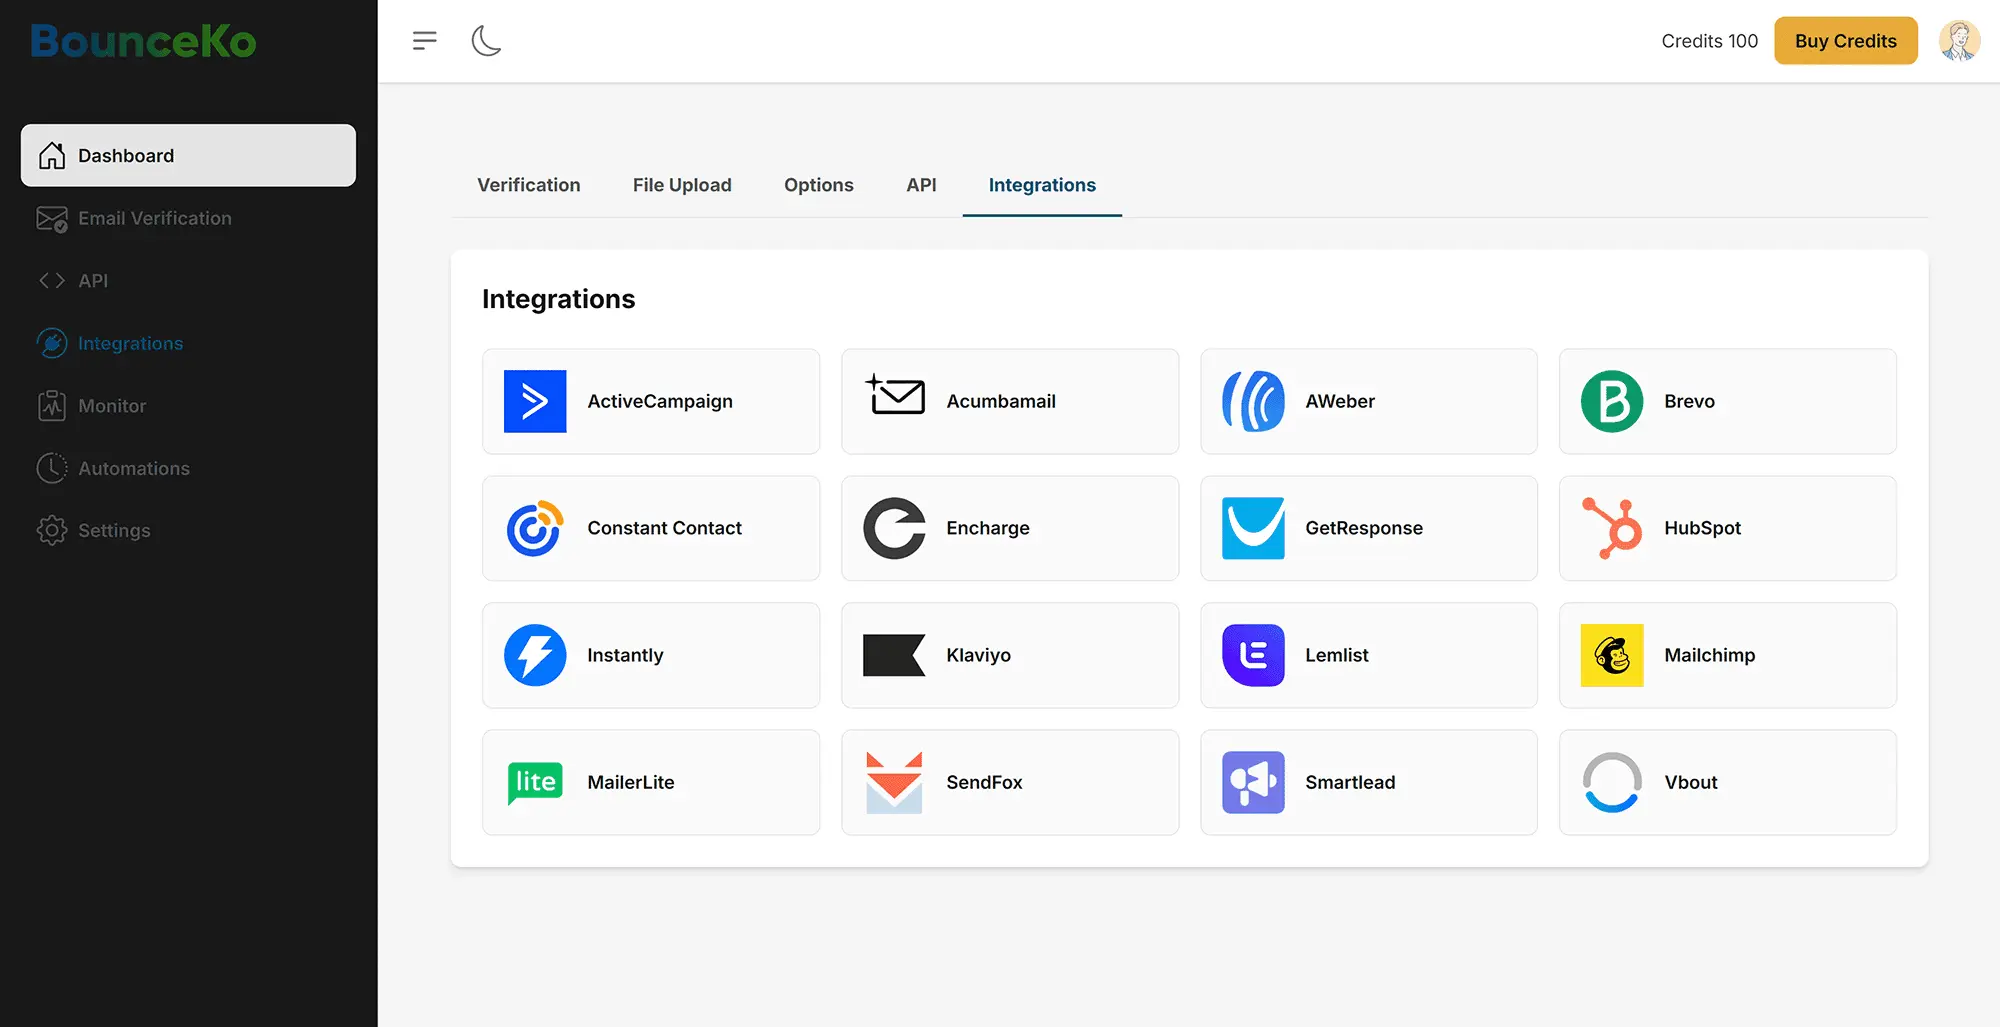Viewport: 2000px width, 1027px height.
Task: Open the MailerLite integration label
Action: pos(630,782)
